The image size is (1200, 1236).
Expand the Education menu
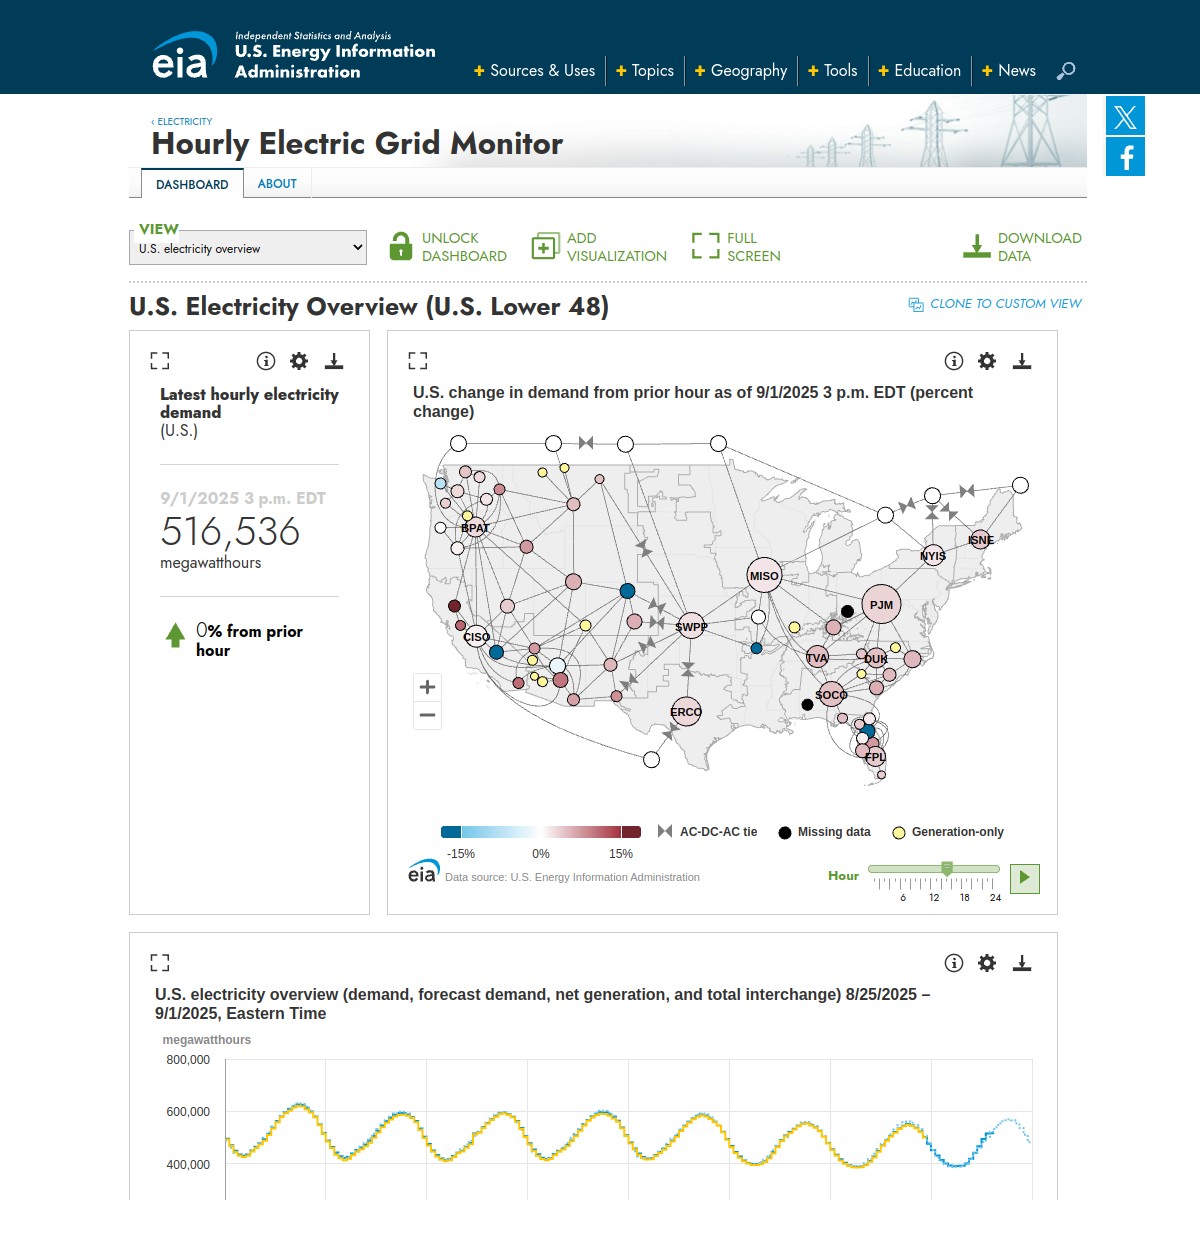coord(920,70)
